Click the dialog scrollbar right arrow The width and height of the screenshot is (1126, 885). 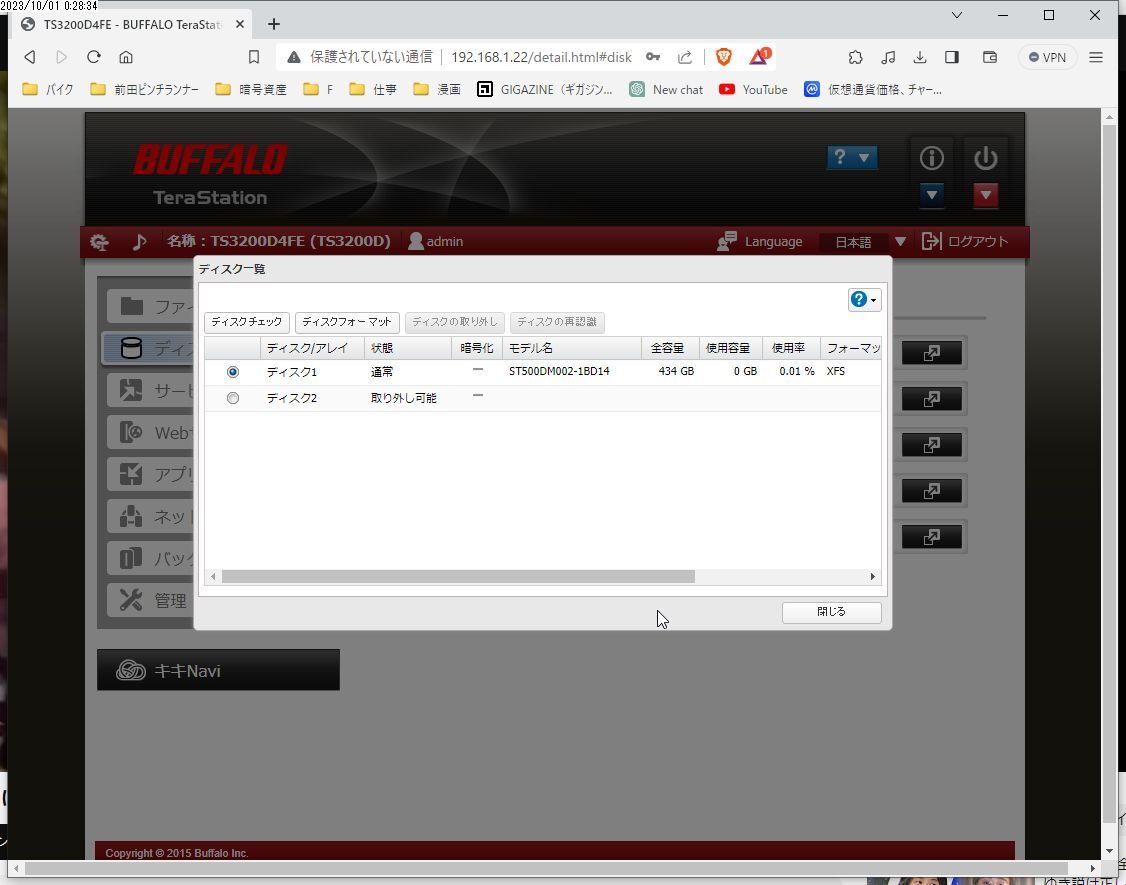(873, 577)
